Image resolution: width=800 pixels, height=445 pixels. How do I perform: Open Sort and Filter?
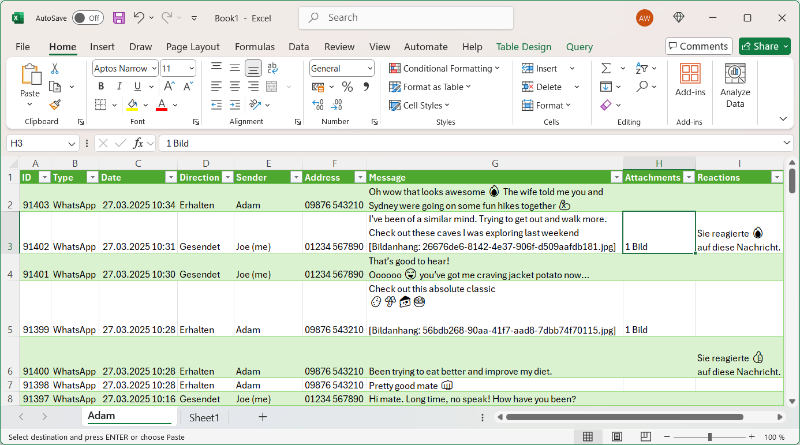[642, 68]
